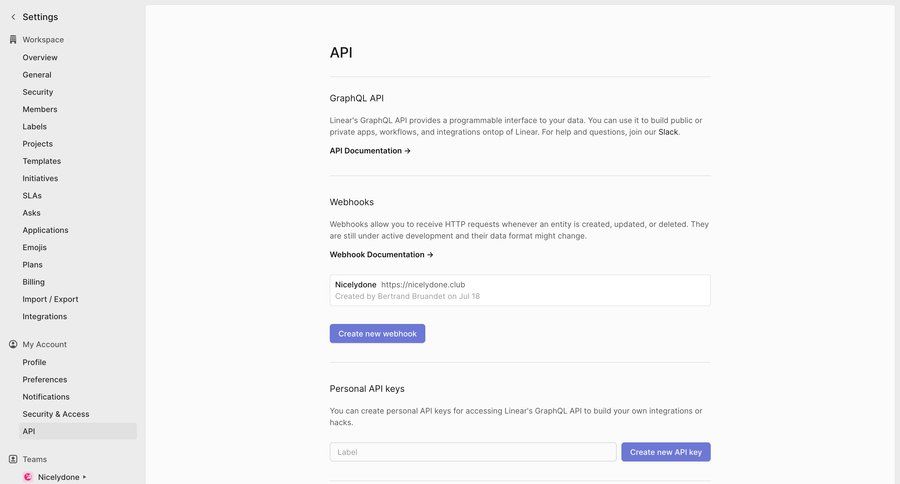Viewport: 900px width, 484px height.
Task: Open workspace Security settings
Action: click(x=38, y=92)
